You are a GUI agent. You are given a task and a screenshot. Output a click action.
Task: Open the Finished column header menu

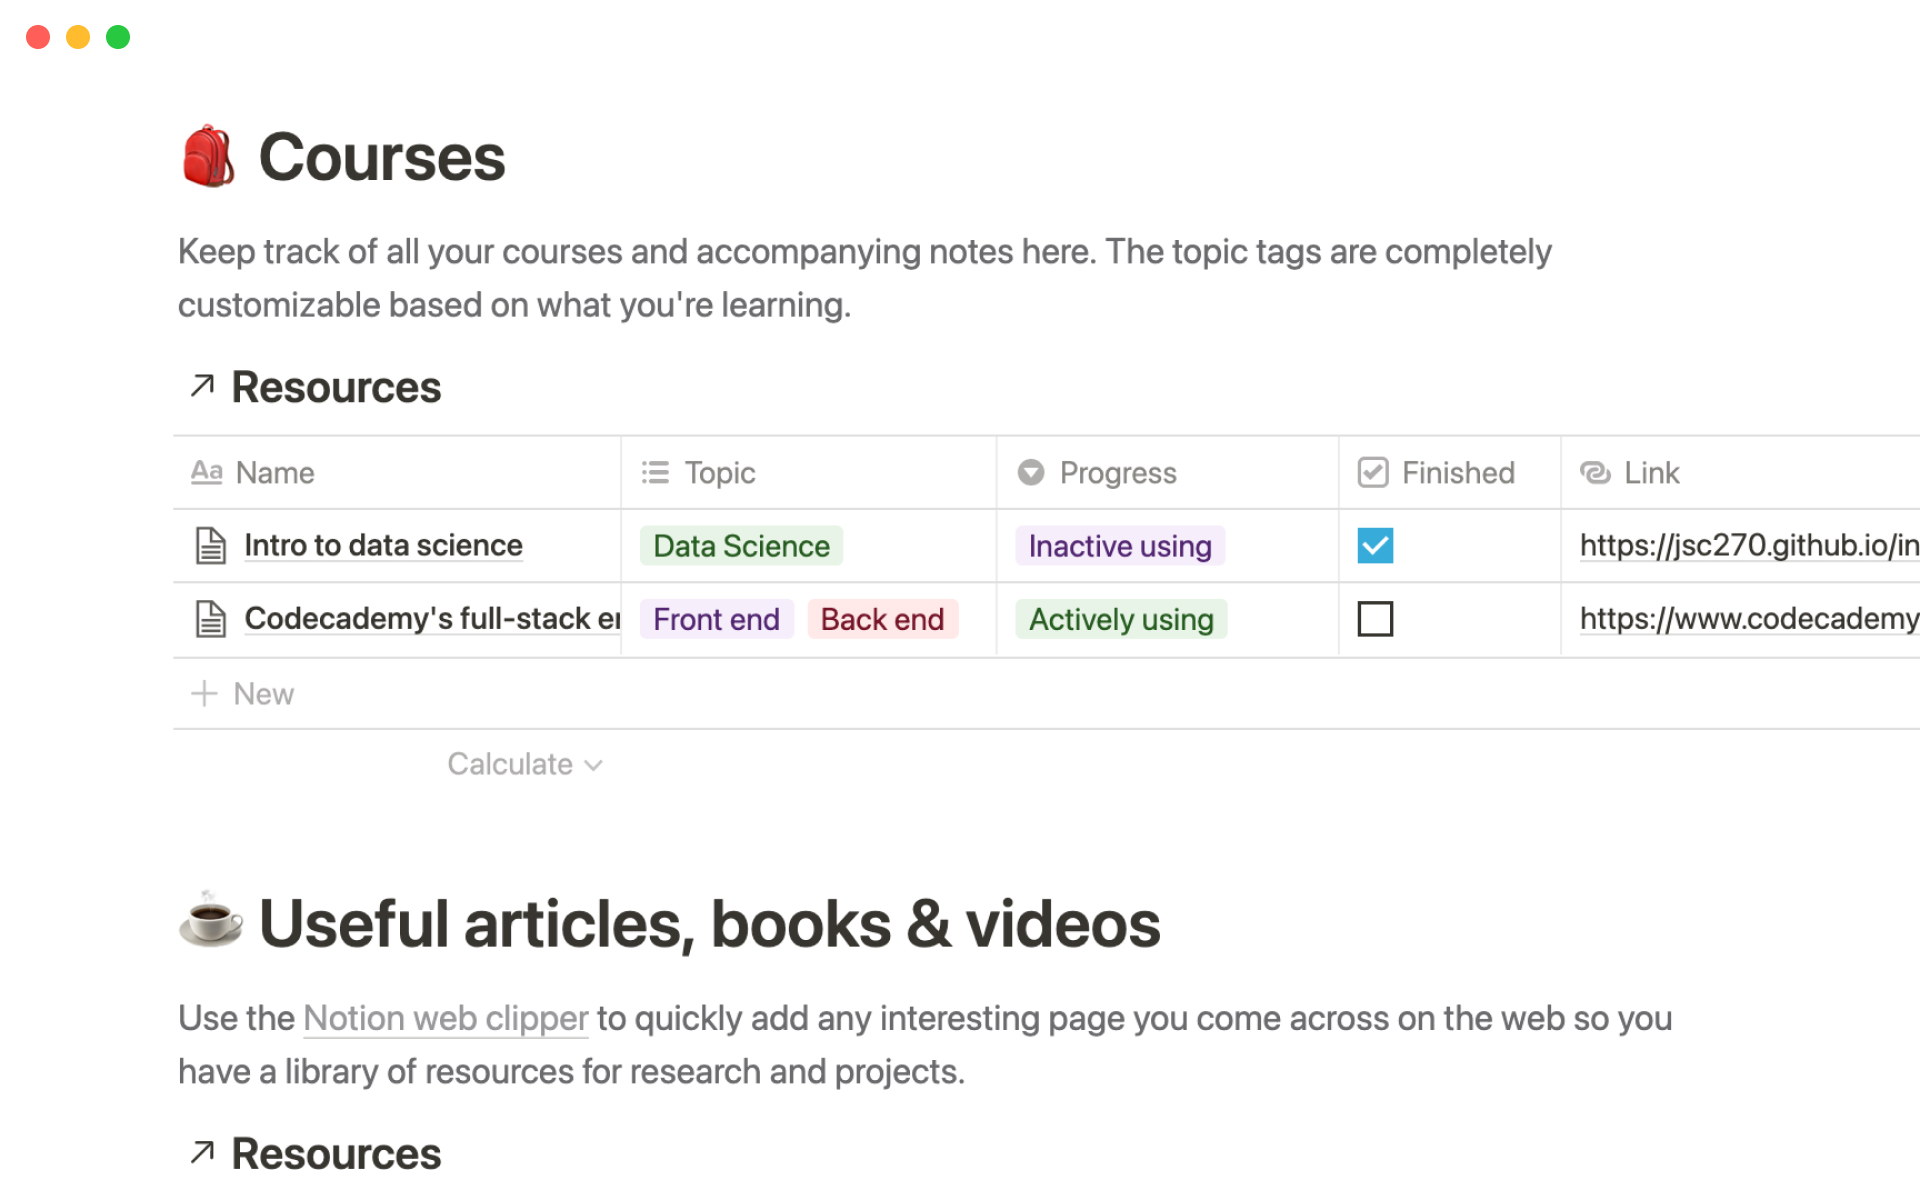[x=1455, y=472]
